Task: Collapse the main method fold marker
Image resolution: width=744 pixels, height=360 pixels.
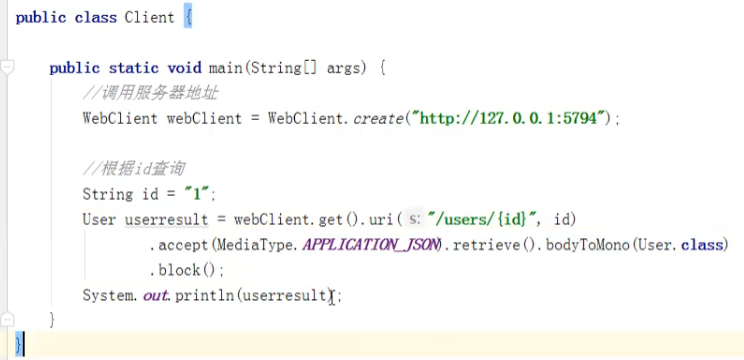Action: point(7,67)
